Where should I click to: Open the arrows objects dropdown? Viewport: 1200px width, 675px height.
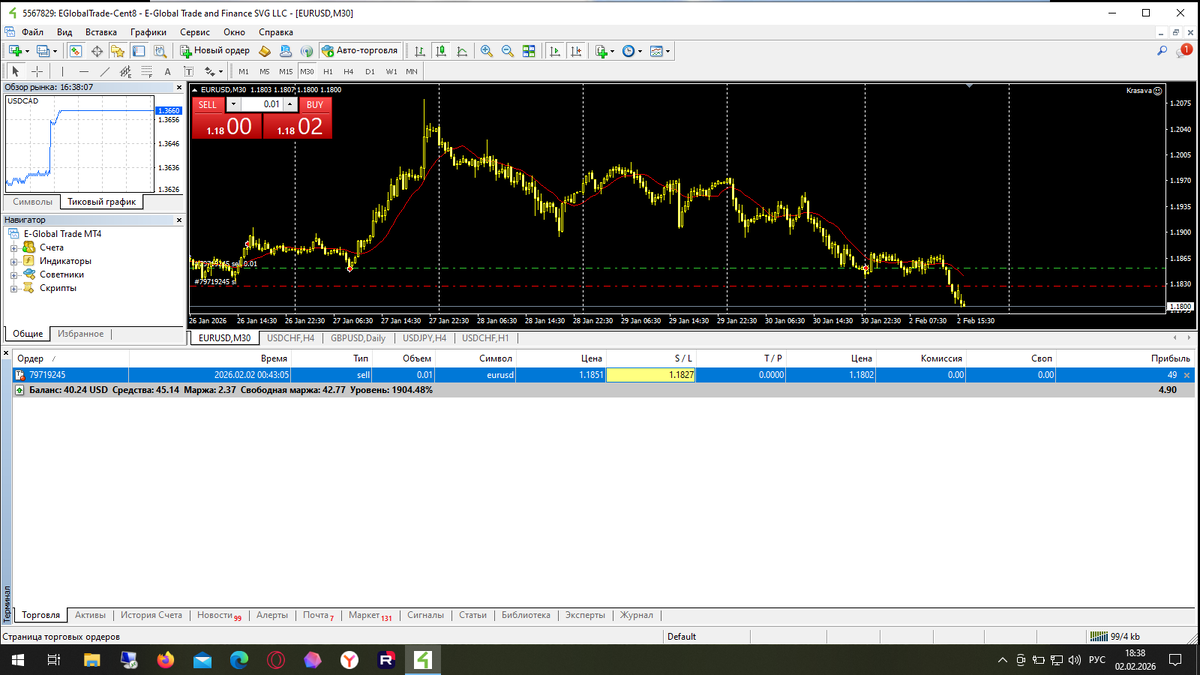point(220,71)
